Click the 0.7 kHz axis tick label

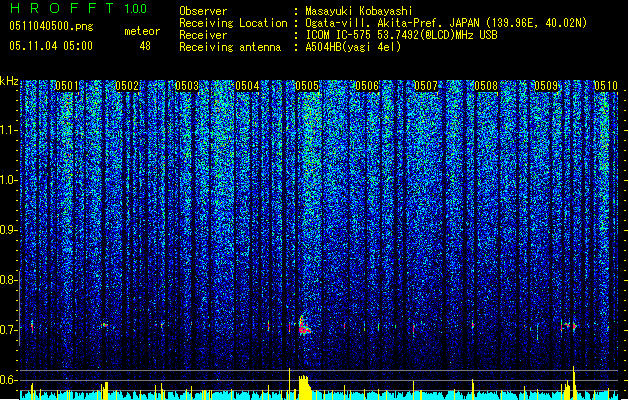point(8,330)
